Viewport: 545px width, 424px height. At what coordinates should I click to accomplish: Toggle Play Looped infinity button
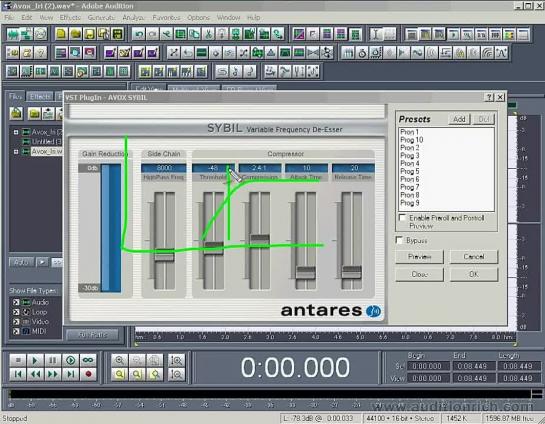coord(88,360)
